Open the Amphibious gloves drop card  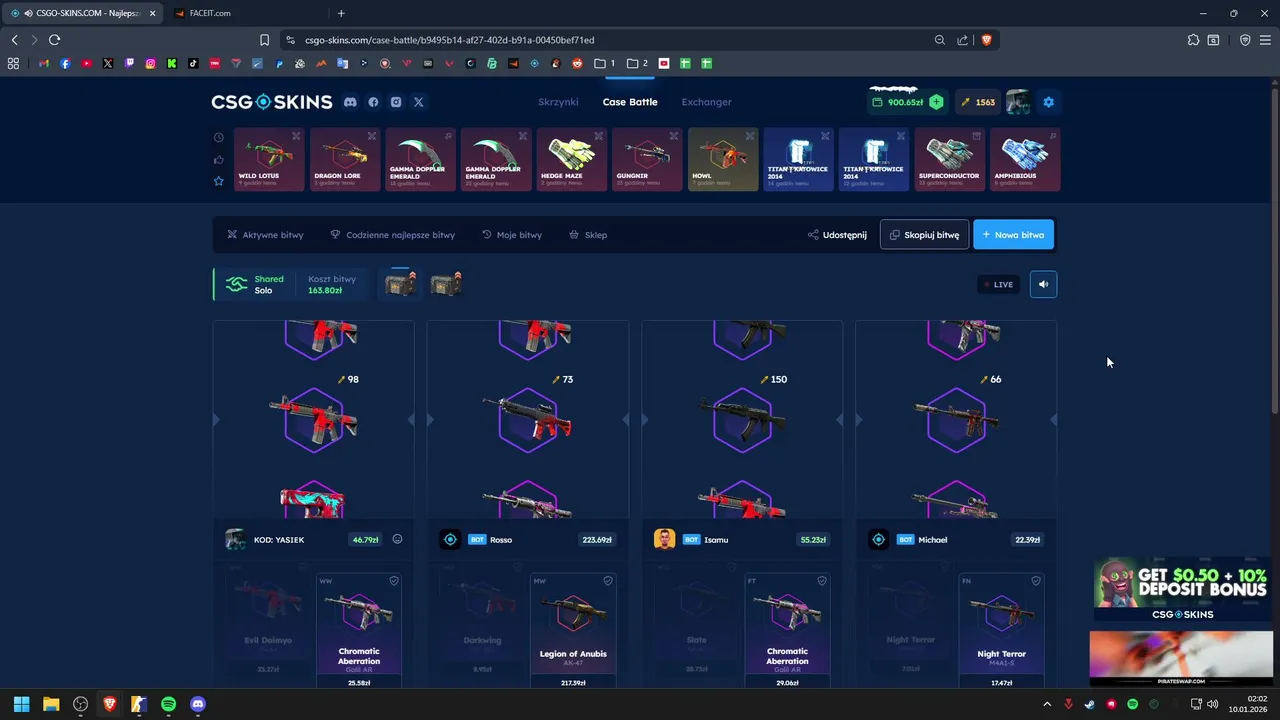[x=1025, y=159]
